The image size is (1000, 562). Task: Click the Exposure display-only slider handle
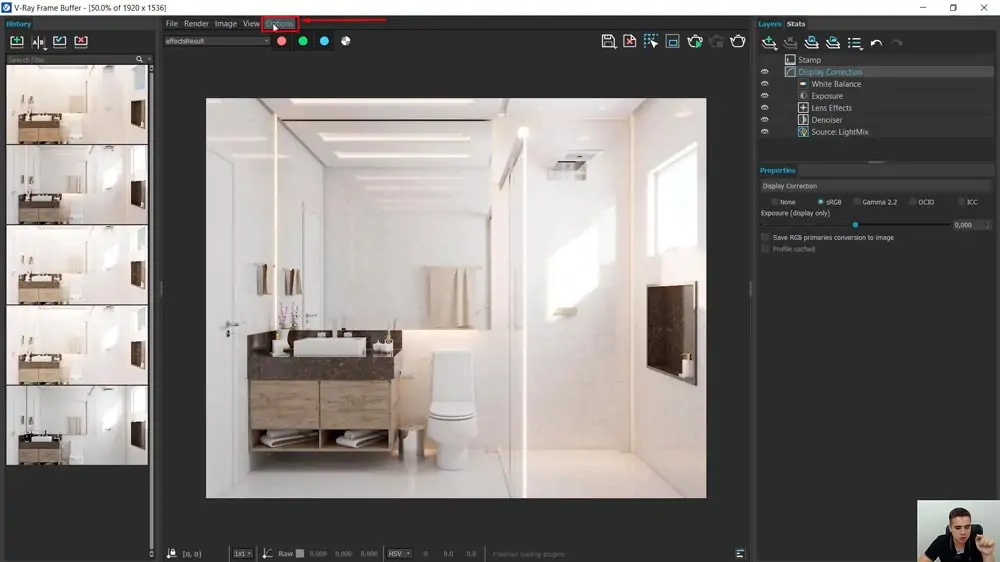[855, 225]
